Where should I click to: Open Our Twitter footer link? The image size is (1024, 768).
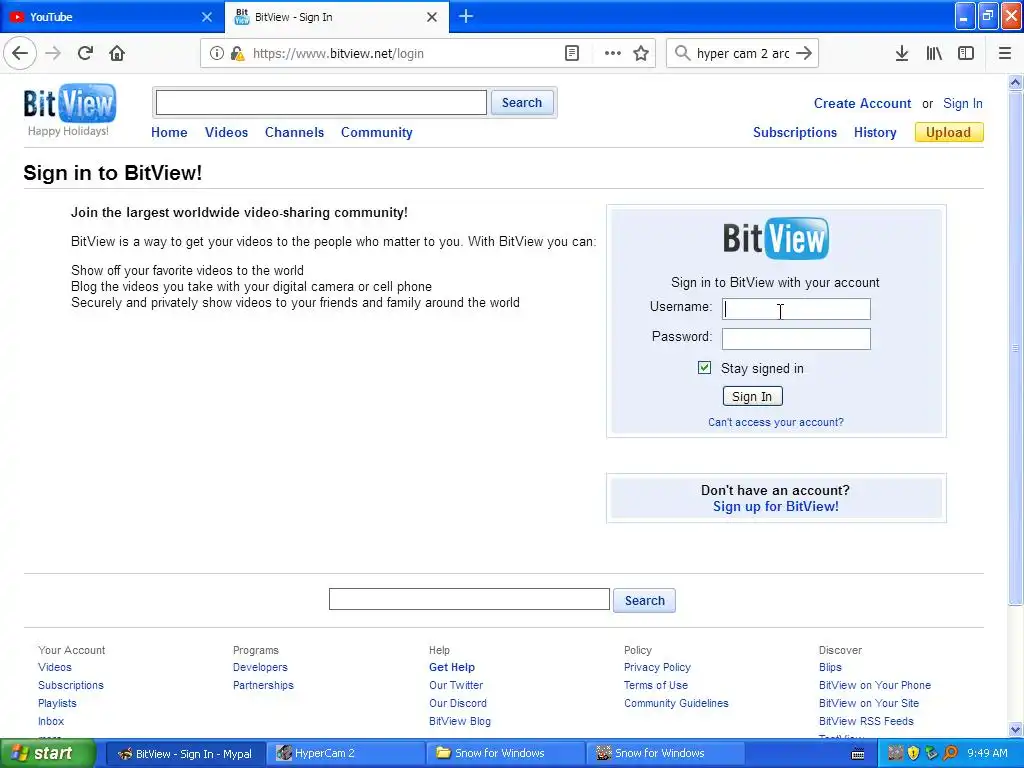[x=456, y=685]
